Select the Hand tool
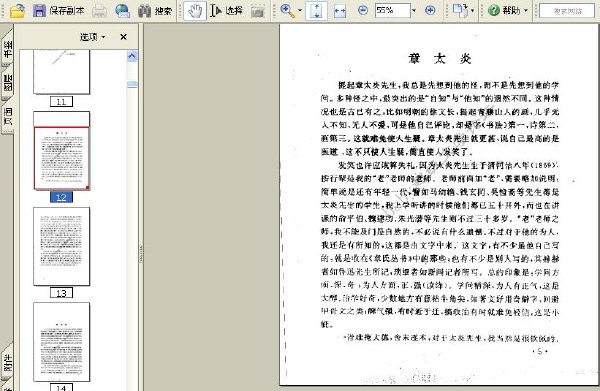Image resolution: width=600 pixels, height=391 pixels. (195, 11)
